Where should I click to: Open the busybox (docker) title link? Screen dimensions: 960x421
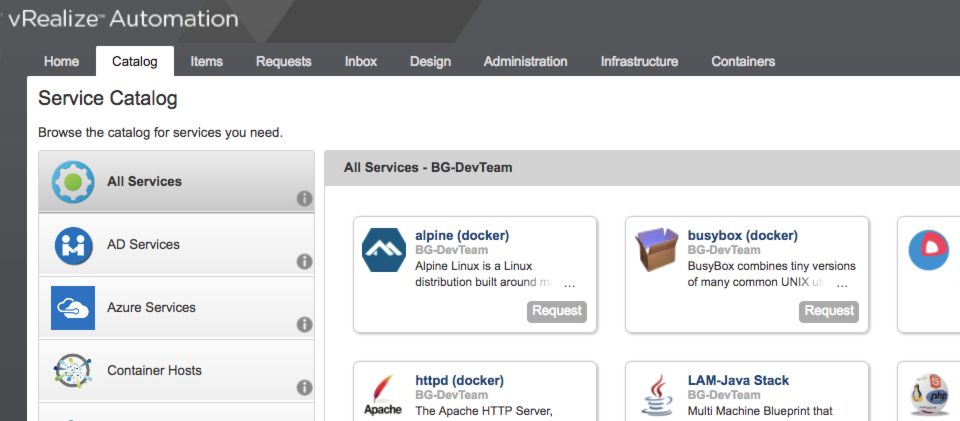[x=743, y=236]
